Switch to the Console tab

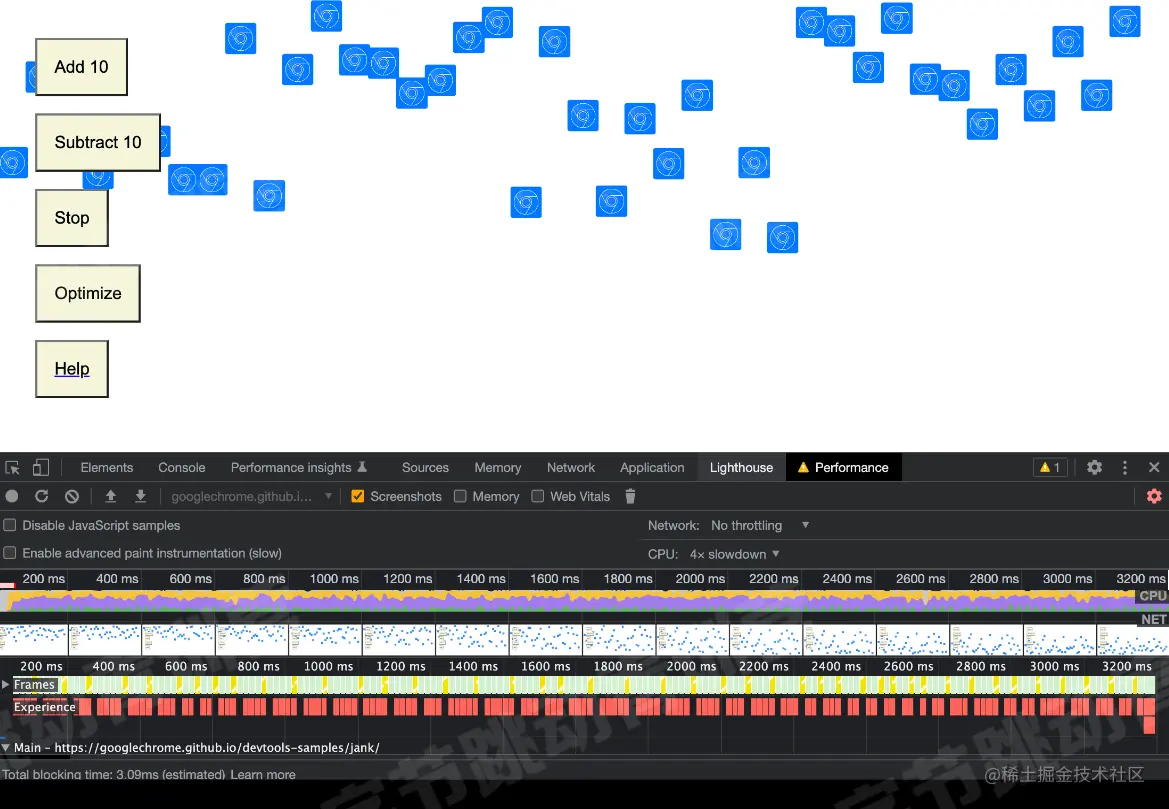pyautogui.click(x=181, y=468)
